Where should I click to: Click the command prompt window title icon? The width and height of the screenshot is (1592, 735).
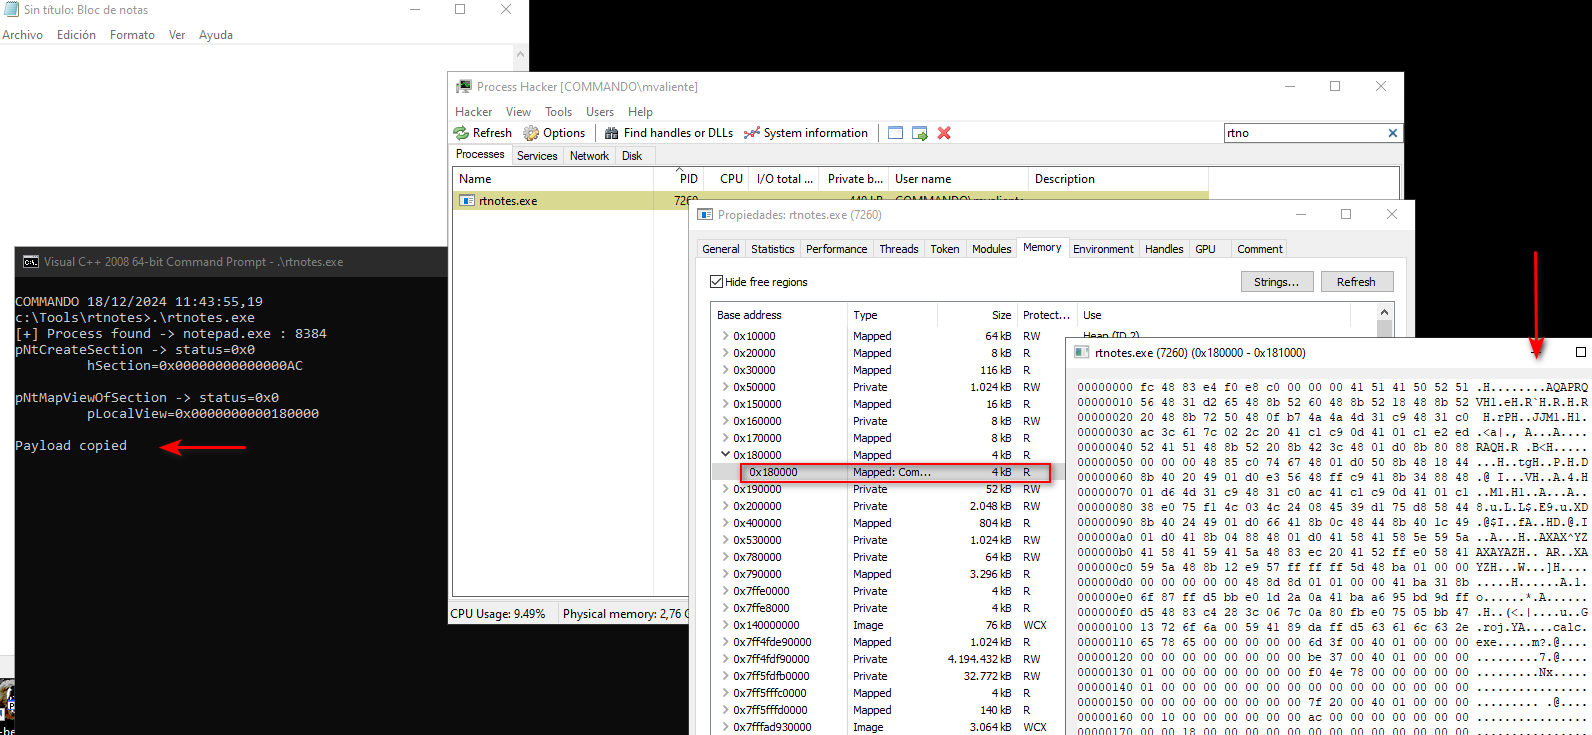point(31,262)
